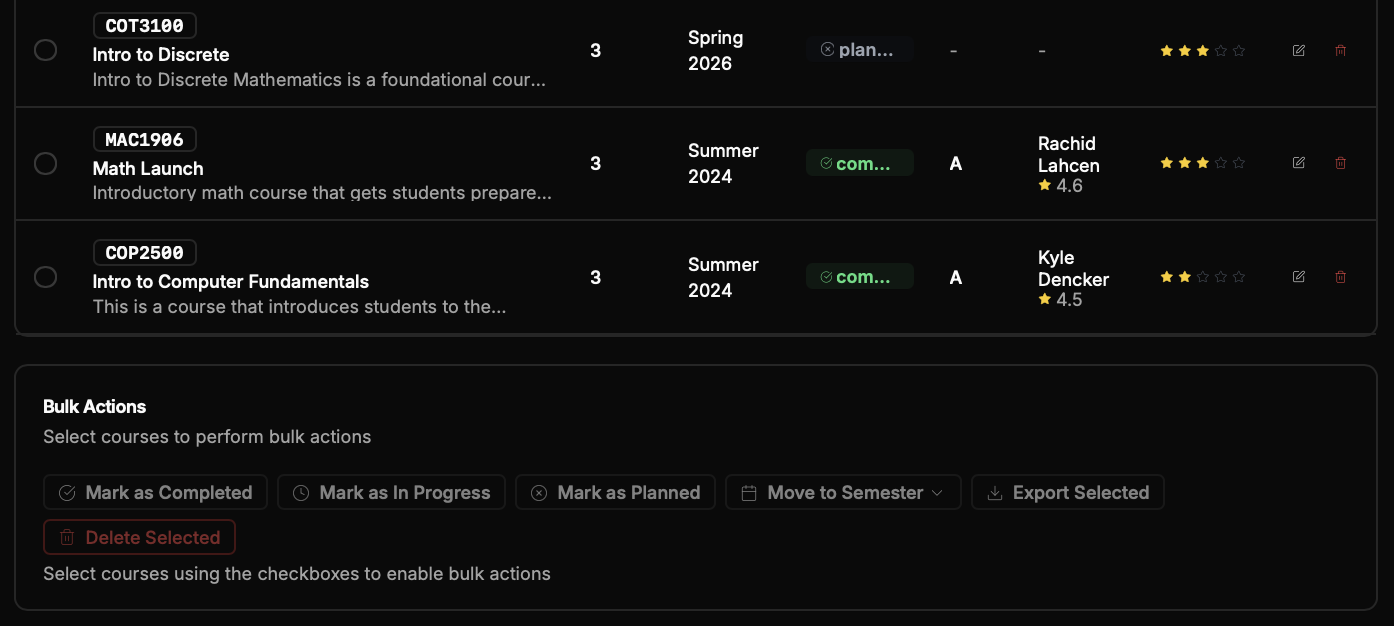
Task: Click Mark as Planned button
Action: pyautogui.click(x=615, y=492)
